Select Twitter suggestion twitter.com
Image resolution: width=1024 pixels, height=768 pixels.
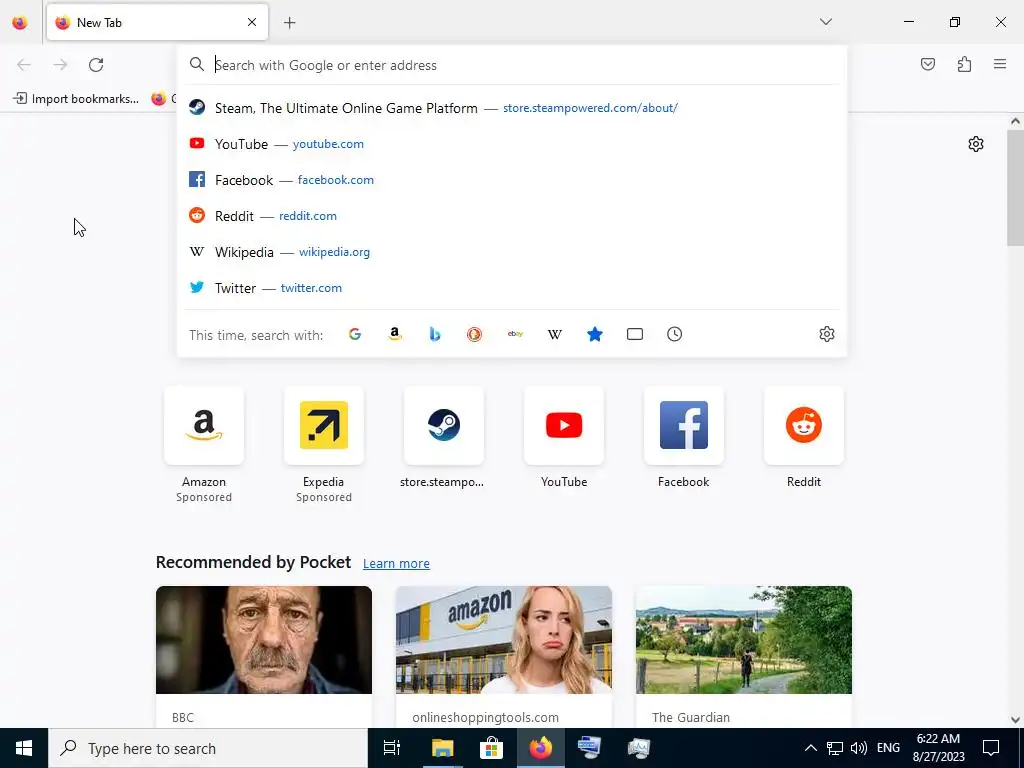(x=512, y=287)
